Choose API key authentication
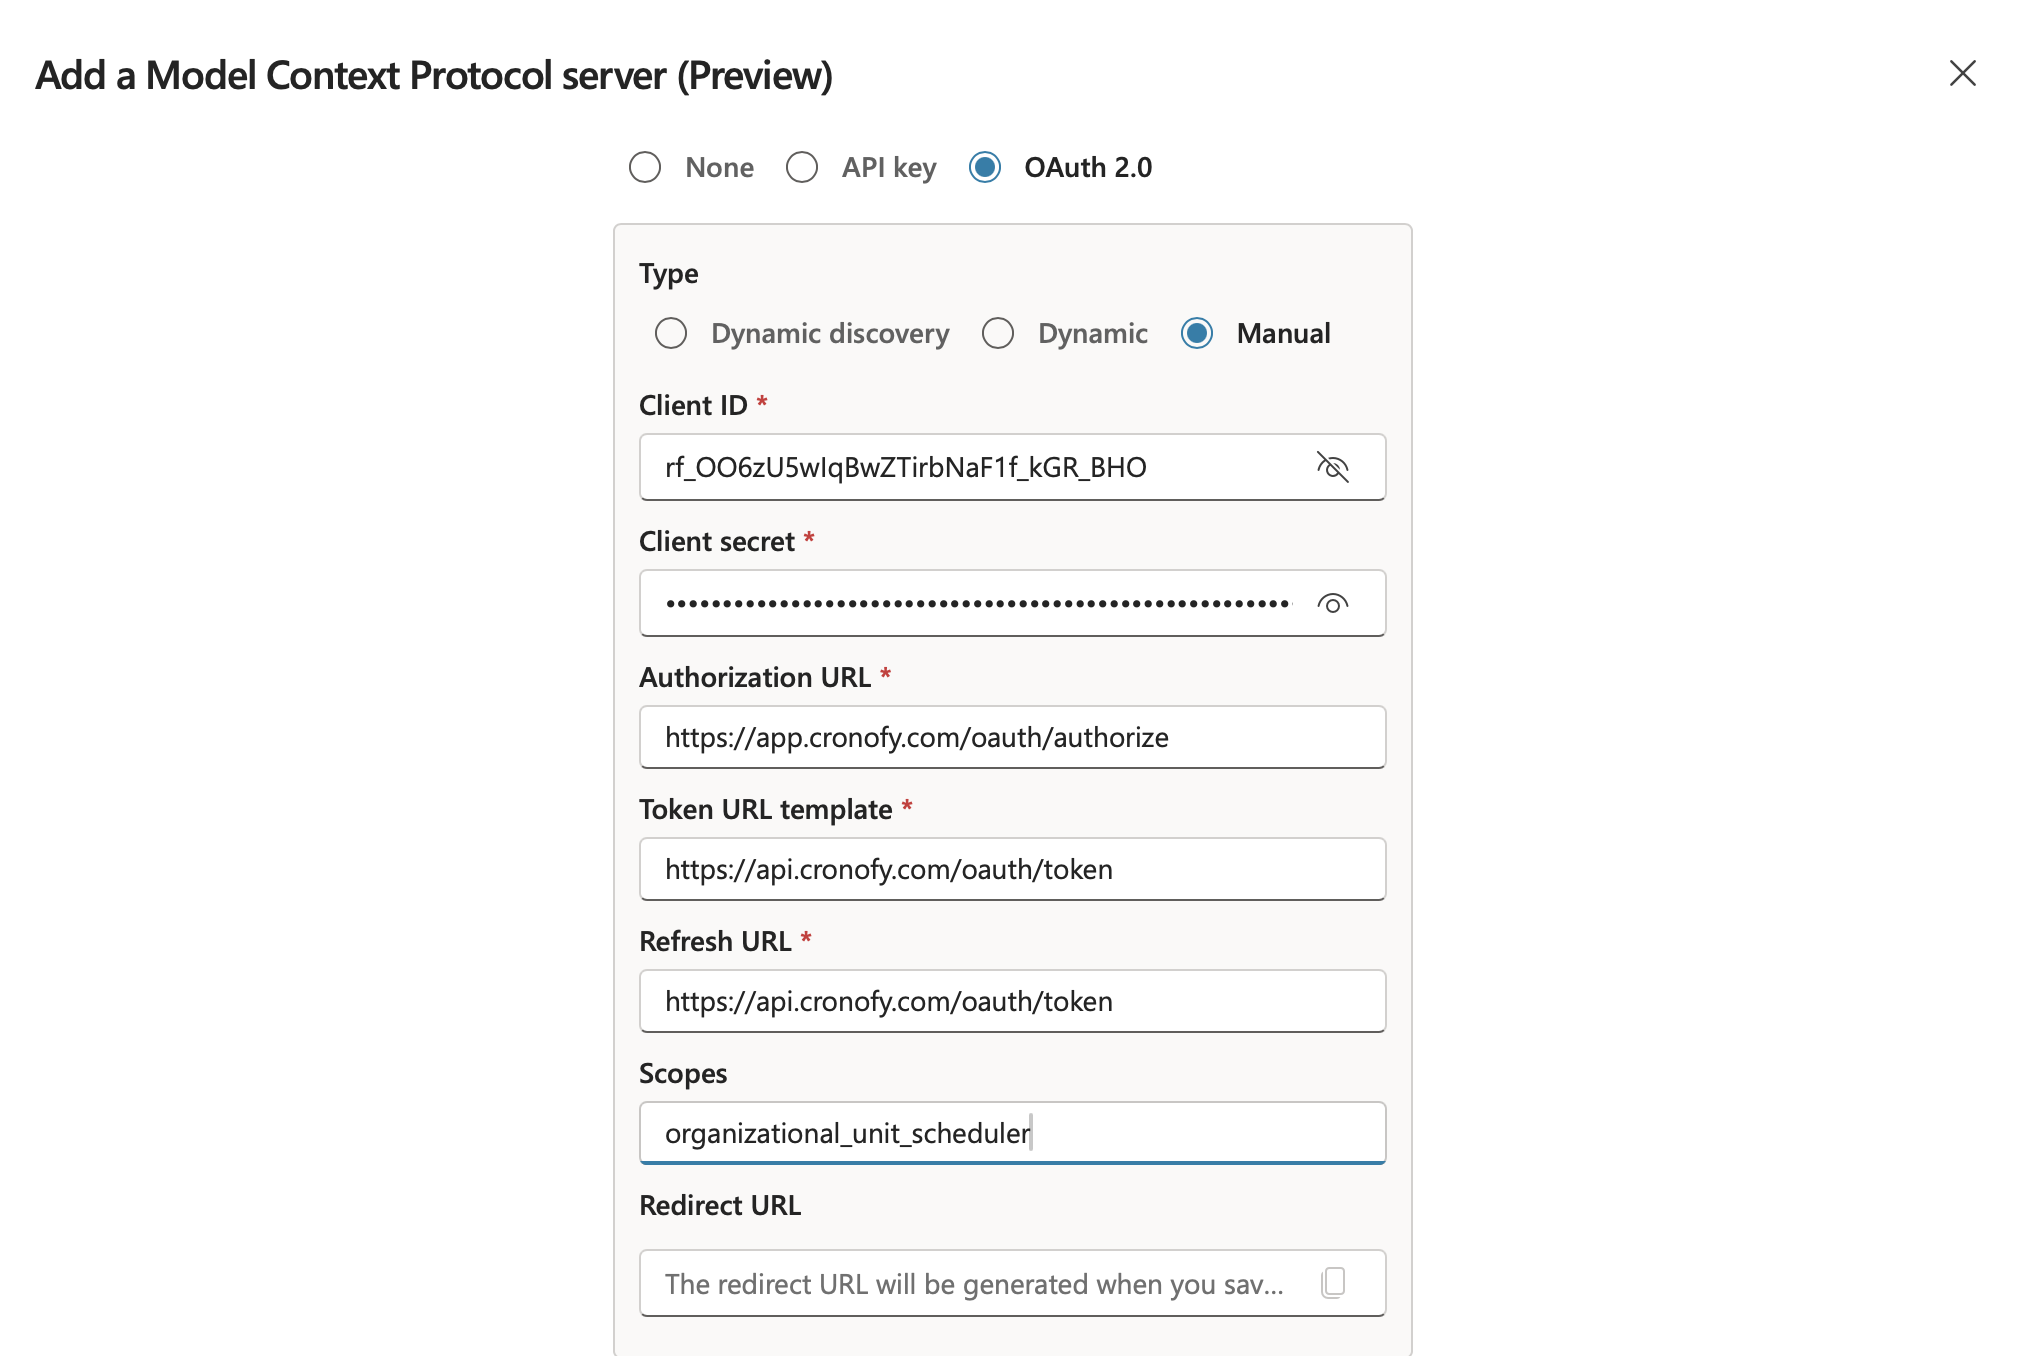Viewport: 2024px width, 1356px height. (x=802, y=167)
